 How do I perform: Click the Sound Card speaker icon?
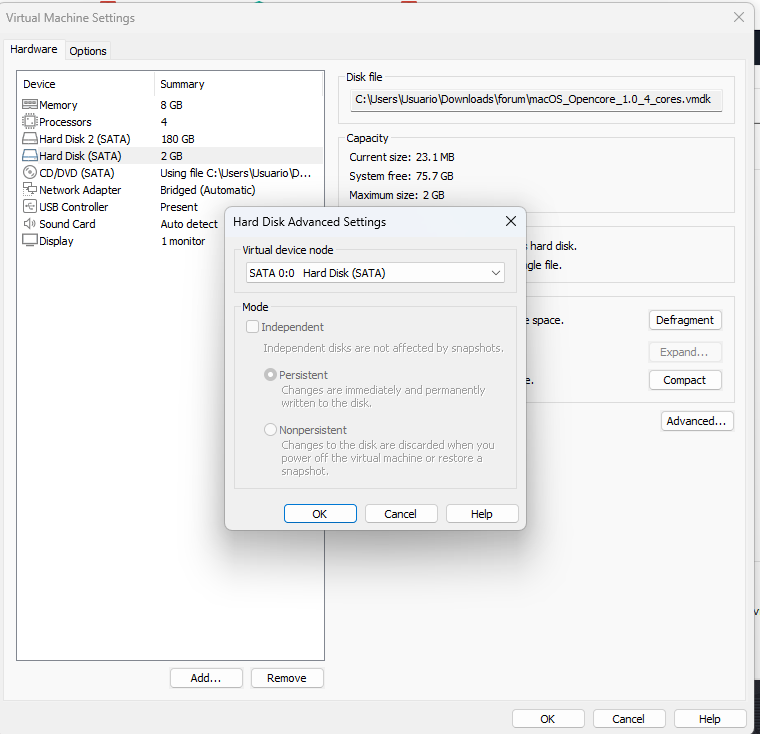(x=30, y=224)
